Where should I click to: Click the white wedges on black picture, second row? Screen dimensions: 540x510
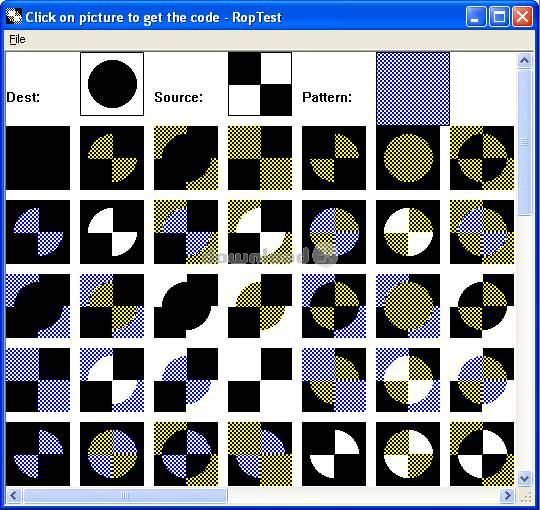tap(112, 232)
